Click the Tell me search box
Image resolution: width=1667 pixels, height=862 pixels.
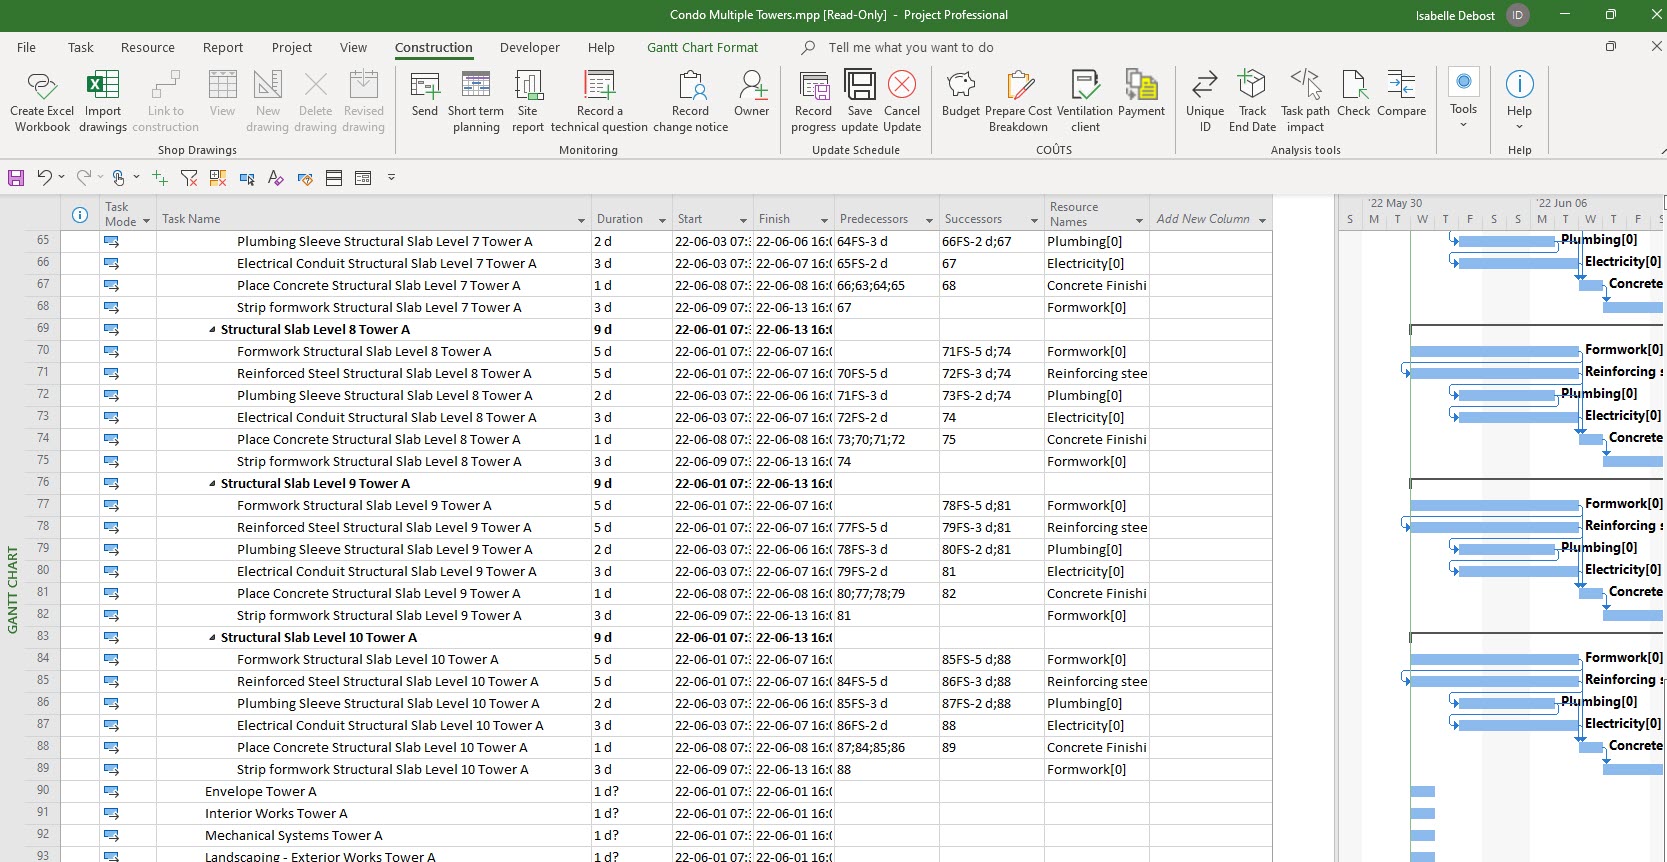(910, 47)
